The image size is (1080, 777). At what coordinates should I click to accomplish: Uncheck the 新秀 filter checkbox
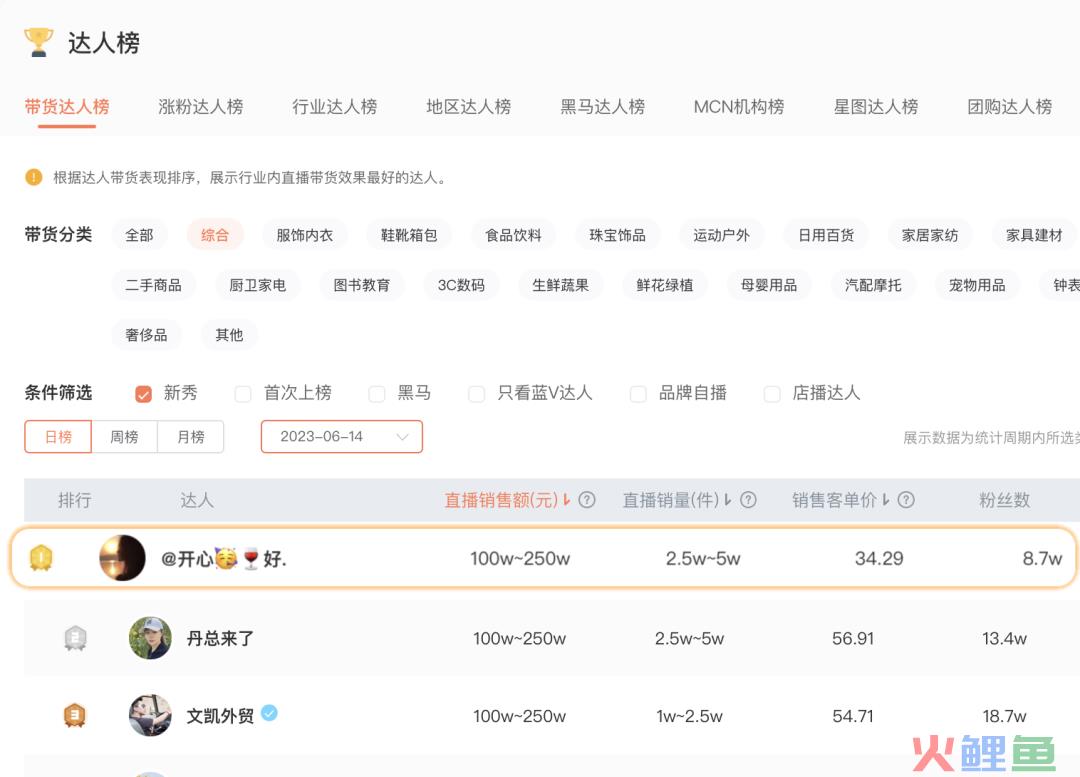pyautogui.click(x=143, y=394)
